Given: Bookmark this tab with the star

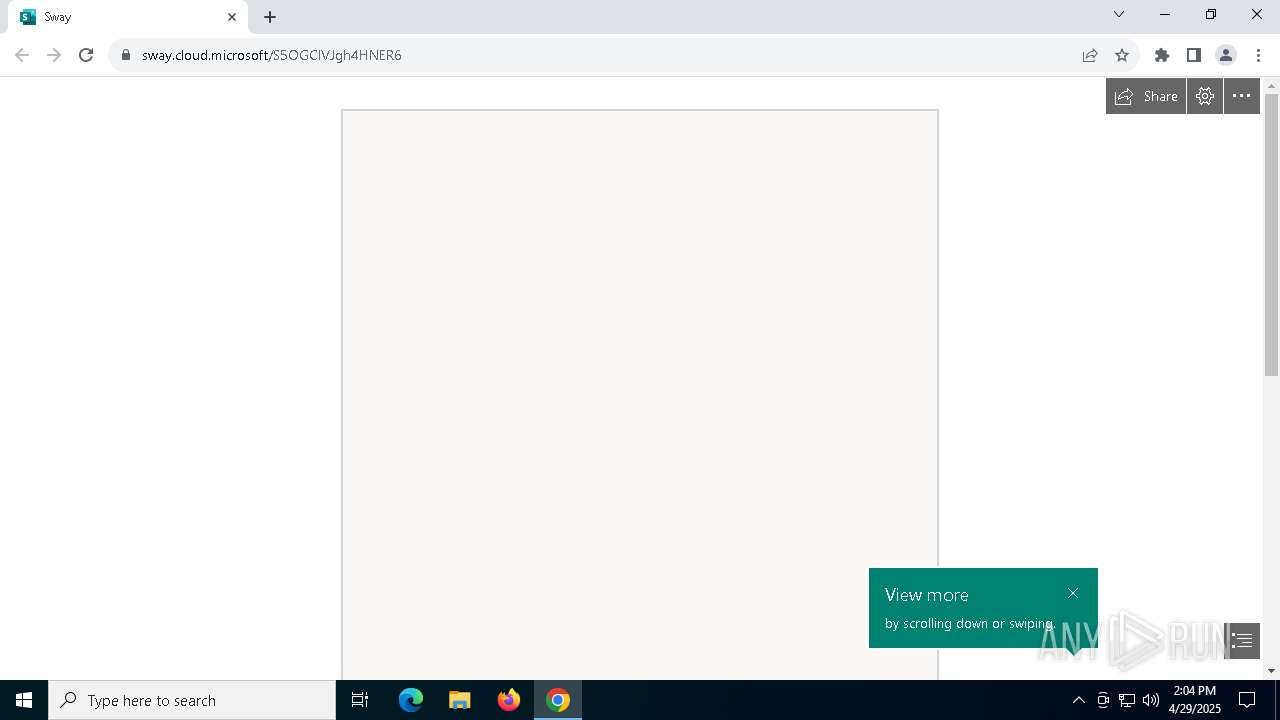Looking at the screenshot, I should 1122,55.
